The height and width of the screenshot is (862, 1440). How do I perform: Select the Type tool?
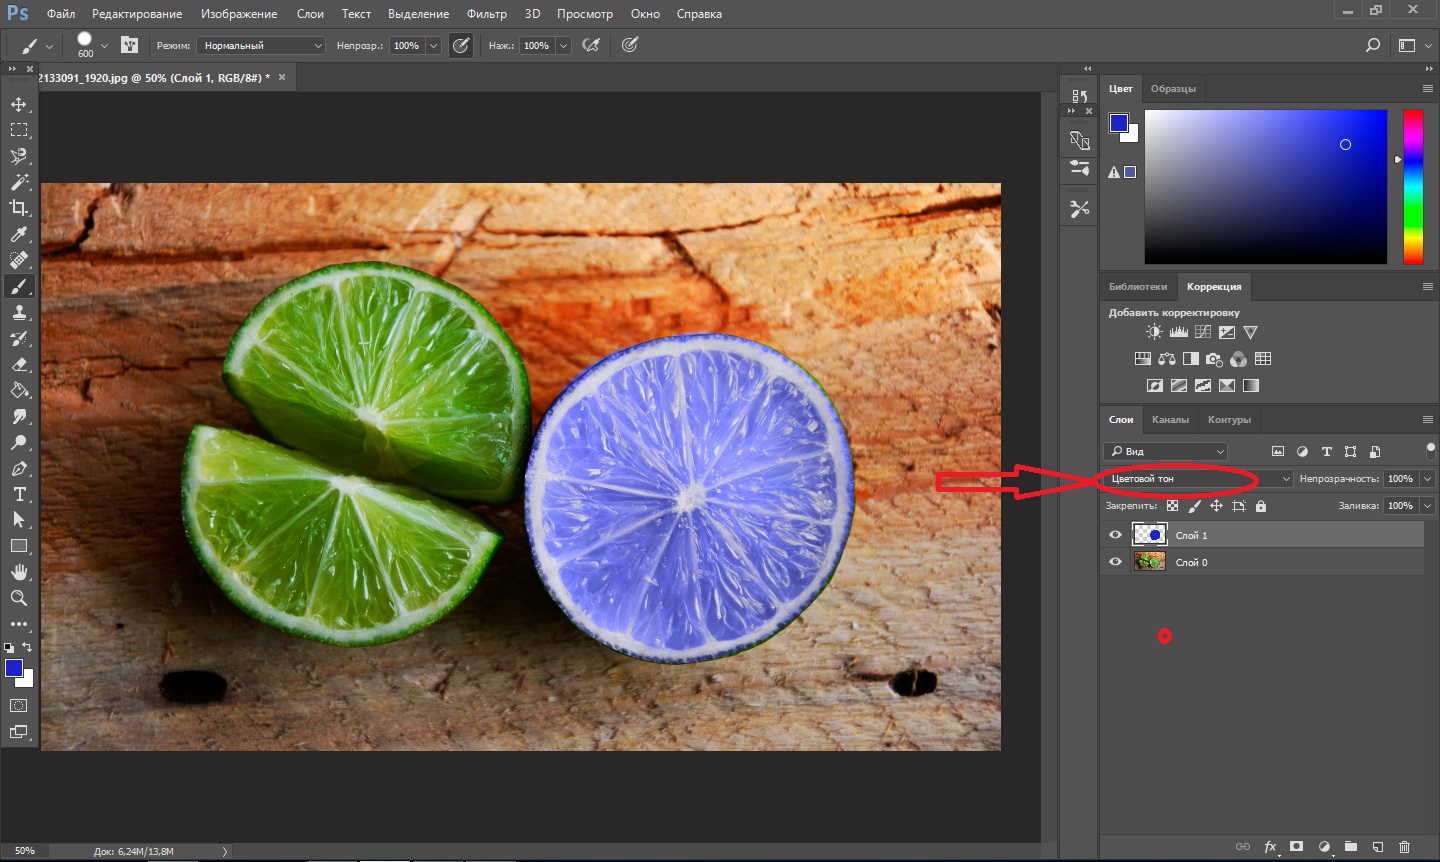point(19,494)
